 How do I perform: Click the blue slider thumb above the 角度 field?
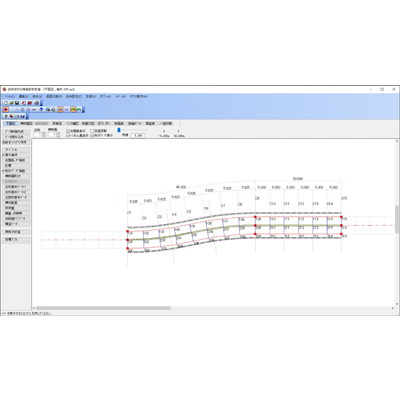(119, 130)
